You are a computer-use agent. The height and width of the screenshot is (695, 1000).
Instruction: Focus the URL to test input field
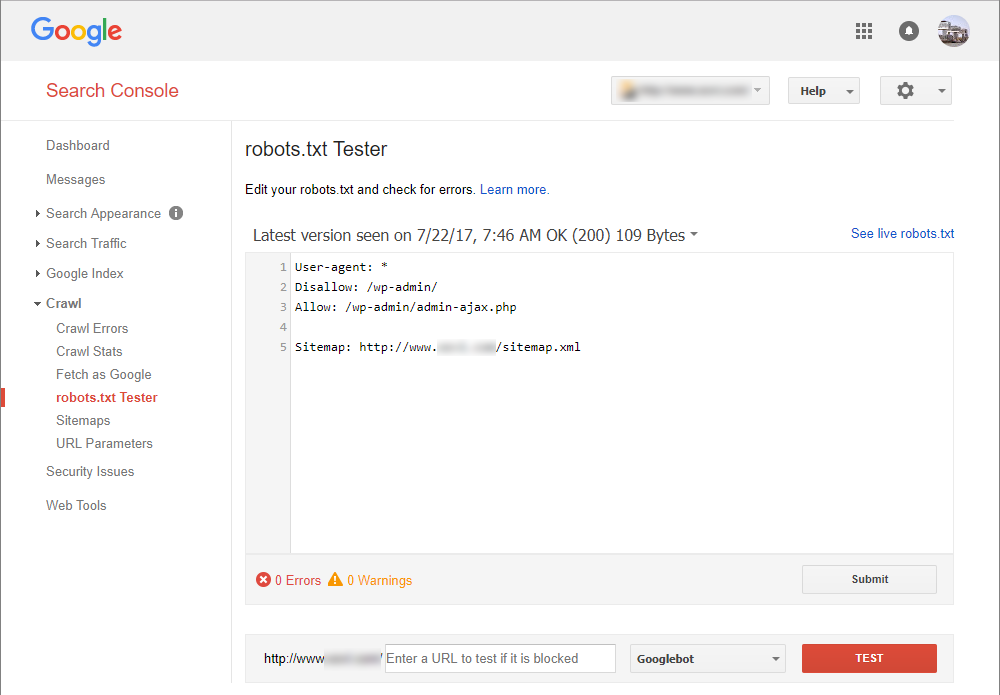click(501, 658)
